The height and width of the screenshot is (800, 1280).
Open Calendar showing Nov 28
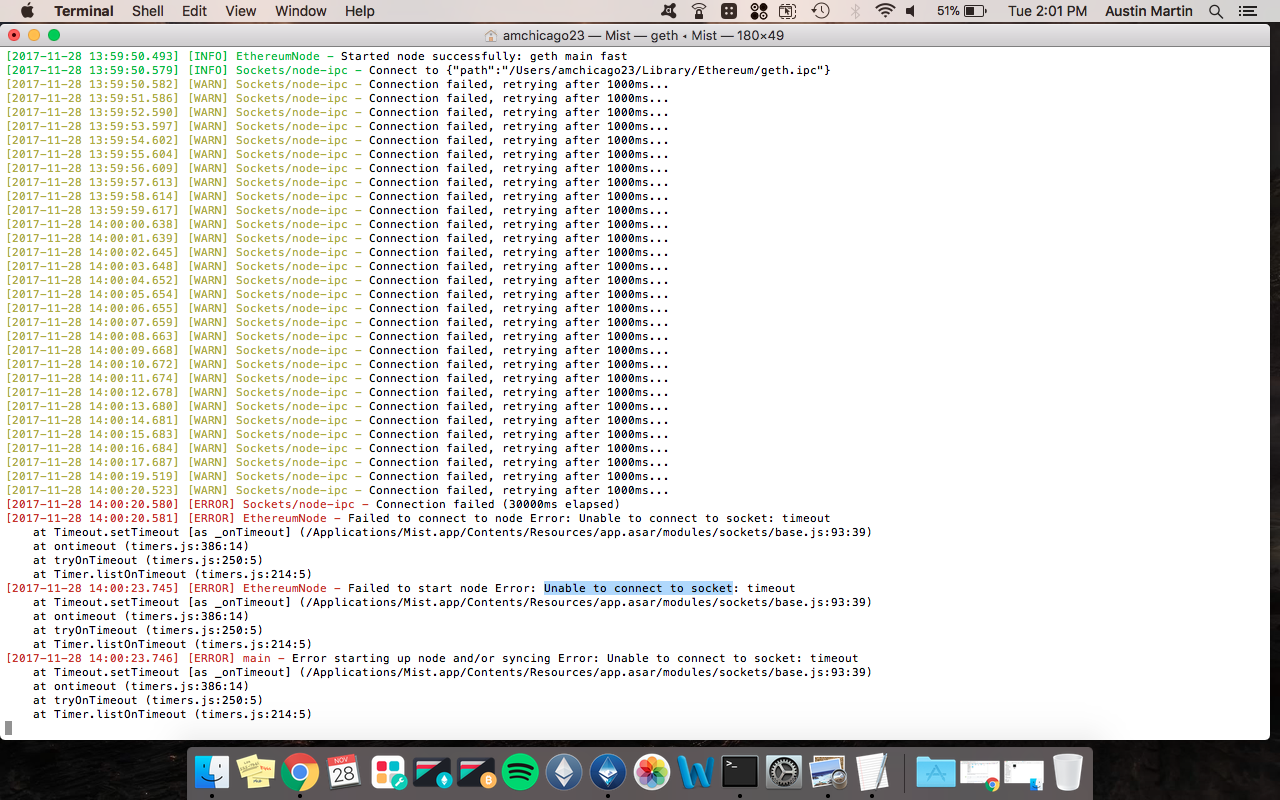point(343,771)
